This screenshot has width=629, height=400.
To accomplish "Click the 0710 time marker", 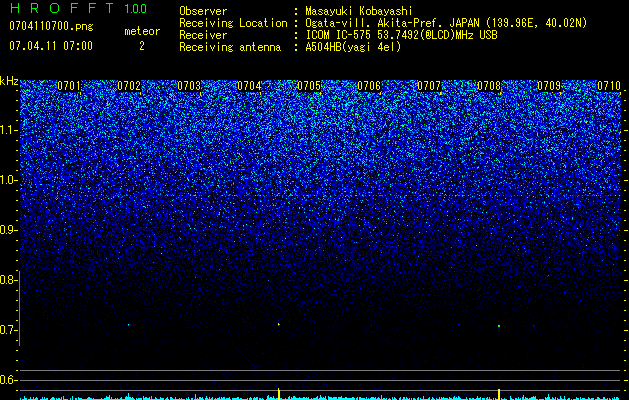I will pos(609,86).
